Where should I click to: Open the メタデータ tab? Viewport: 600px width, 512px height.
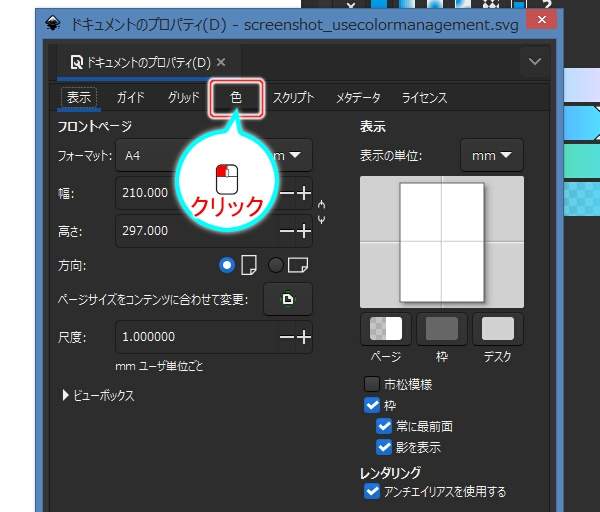[358, 98]
